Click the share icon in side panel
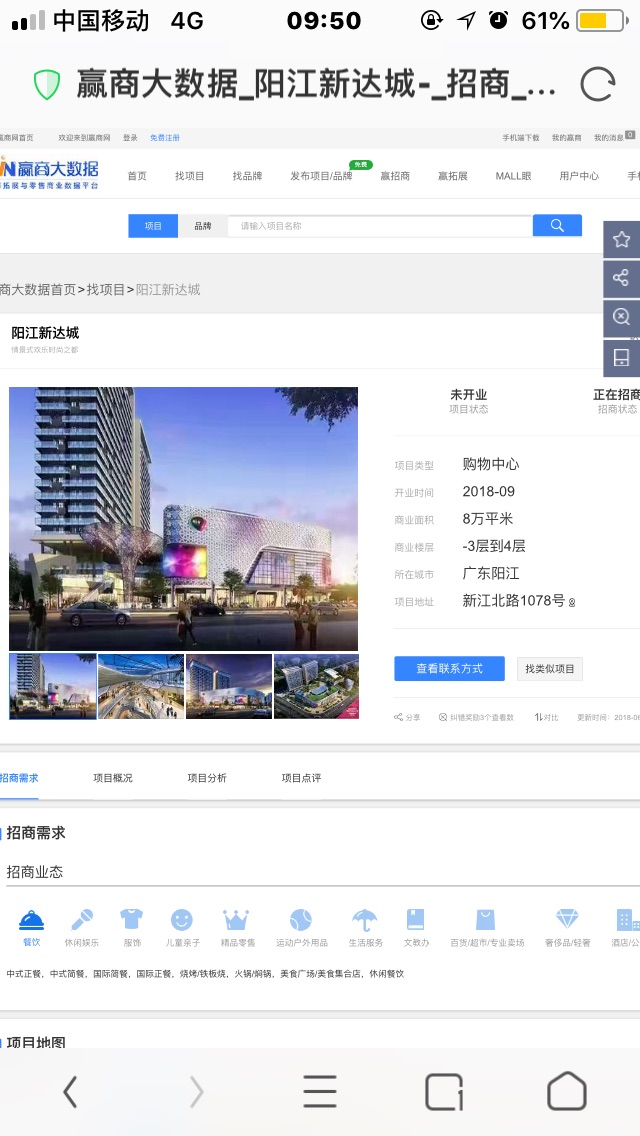Viewport: 640px width, 1136px height. [621, 278]
